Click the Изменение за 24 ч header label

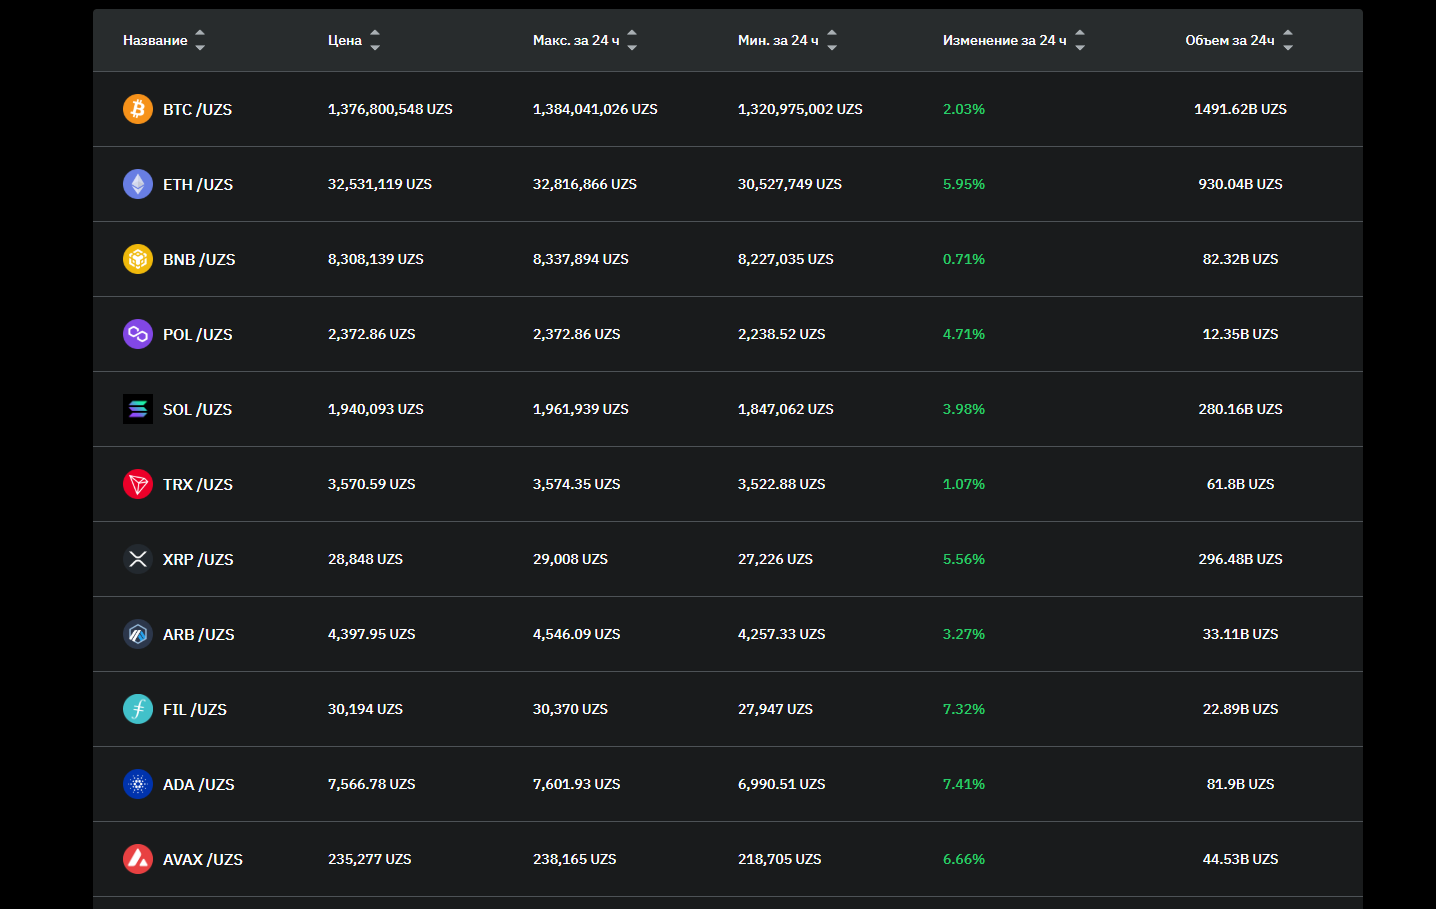[1005, 40]
